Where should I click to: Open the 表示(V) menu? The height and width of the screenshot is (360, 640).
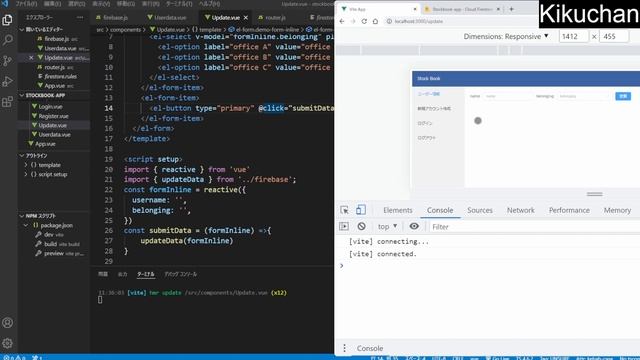pos(101,4)
